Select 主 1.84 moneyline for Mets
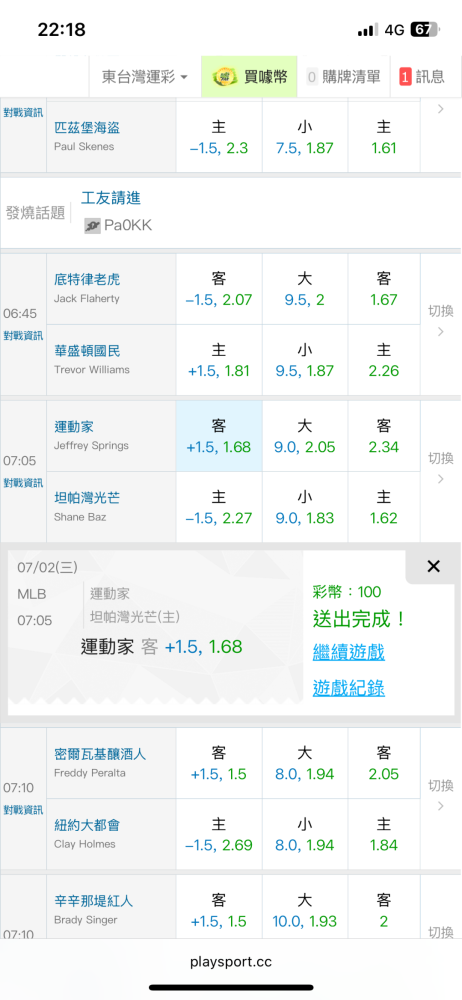The width and height of the screenshot is (462, 1000). (384, 834)
